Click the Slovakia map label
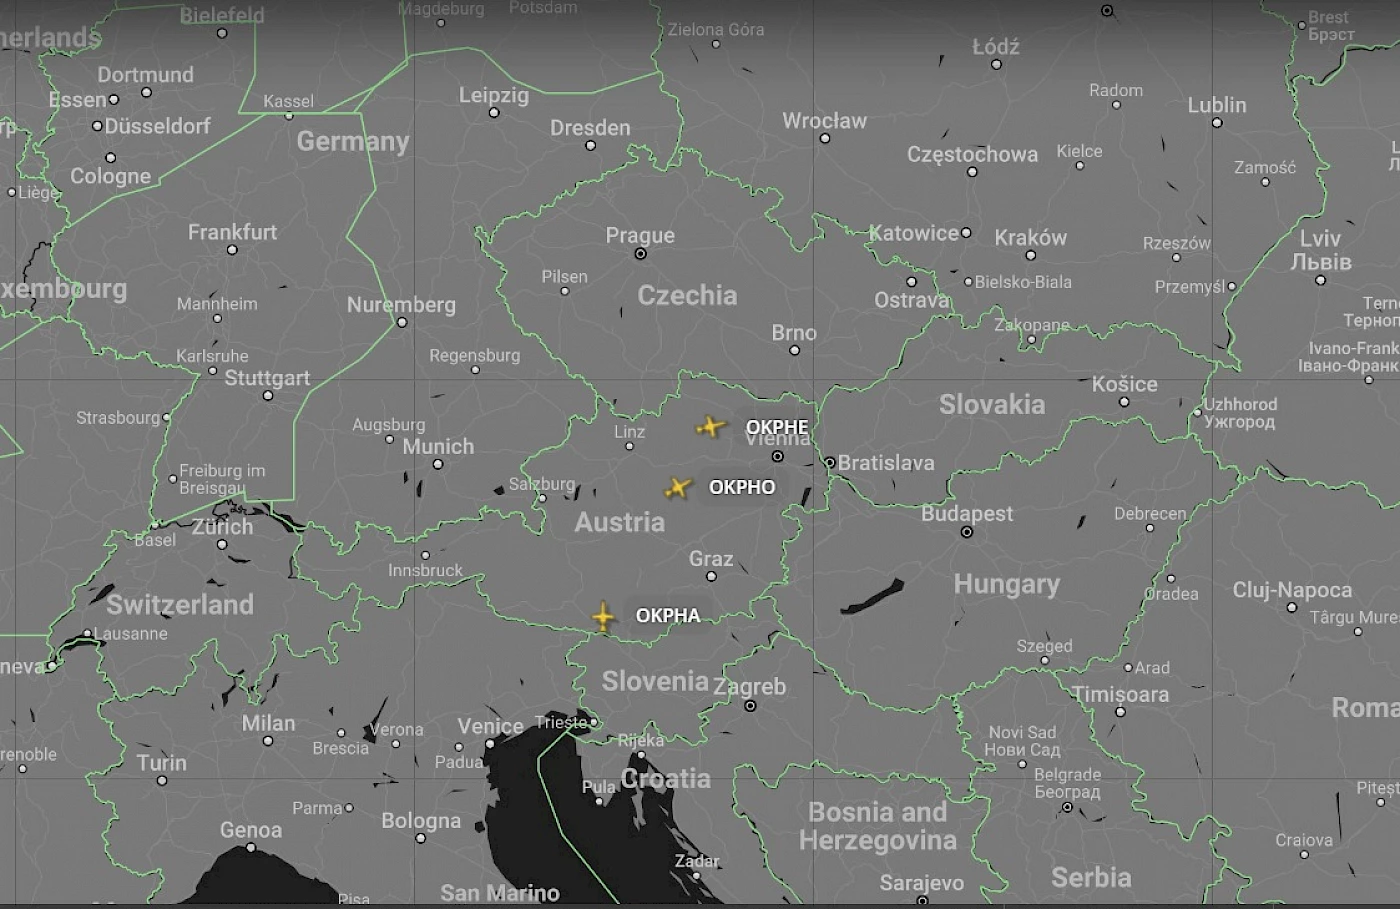The width and height of the screenshot is (1400, 909). 991,404
